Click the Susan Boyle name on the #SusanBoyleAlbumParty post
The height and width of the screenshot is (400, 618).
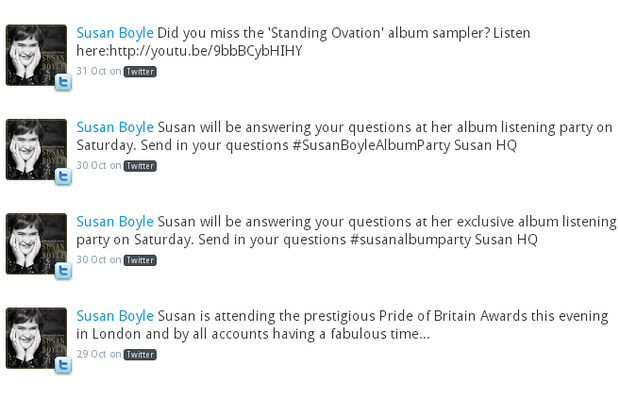115,127
